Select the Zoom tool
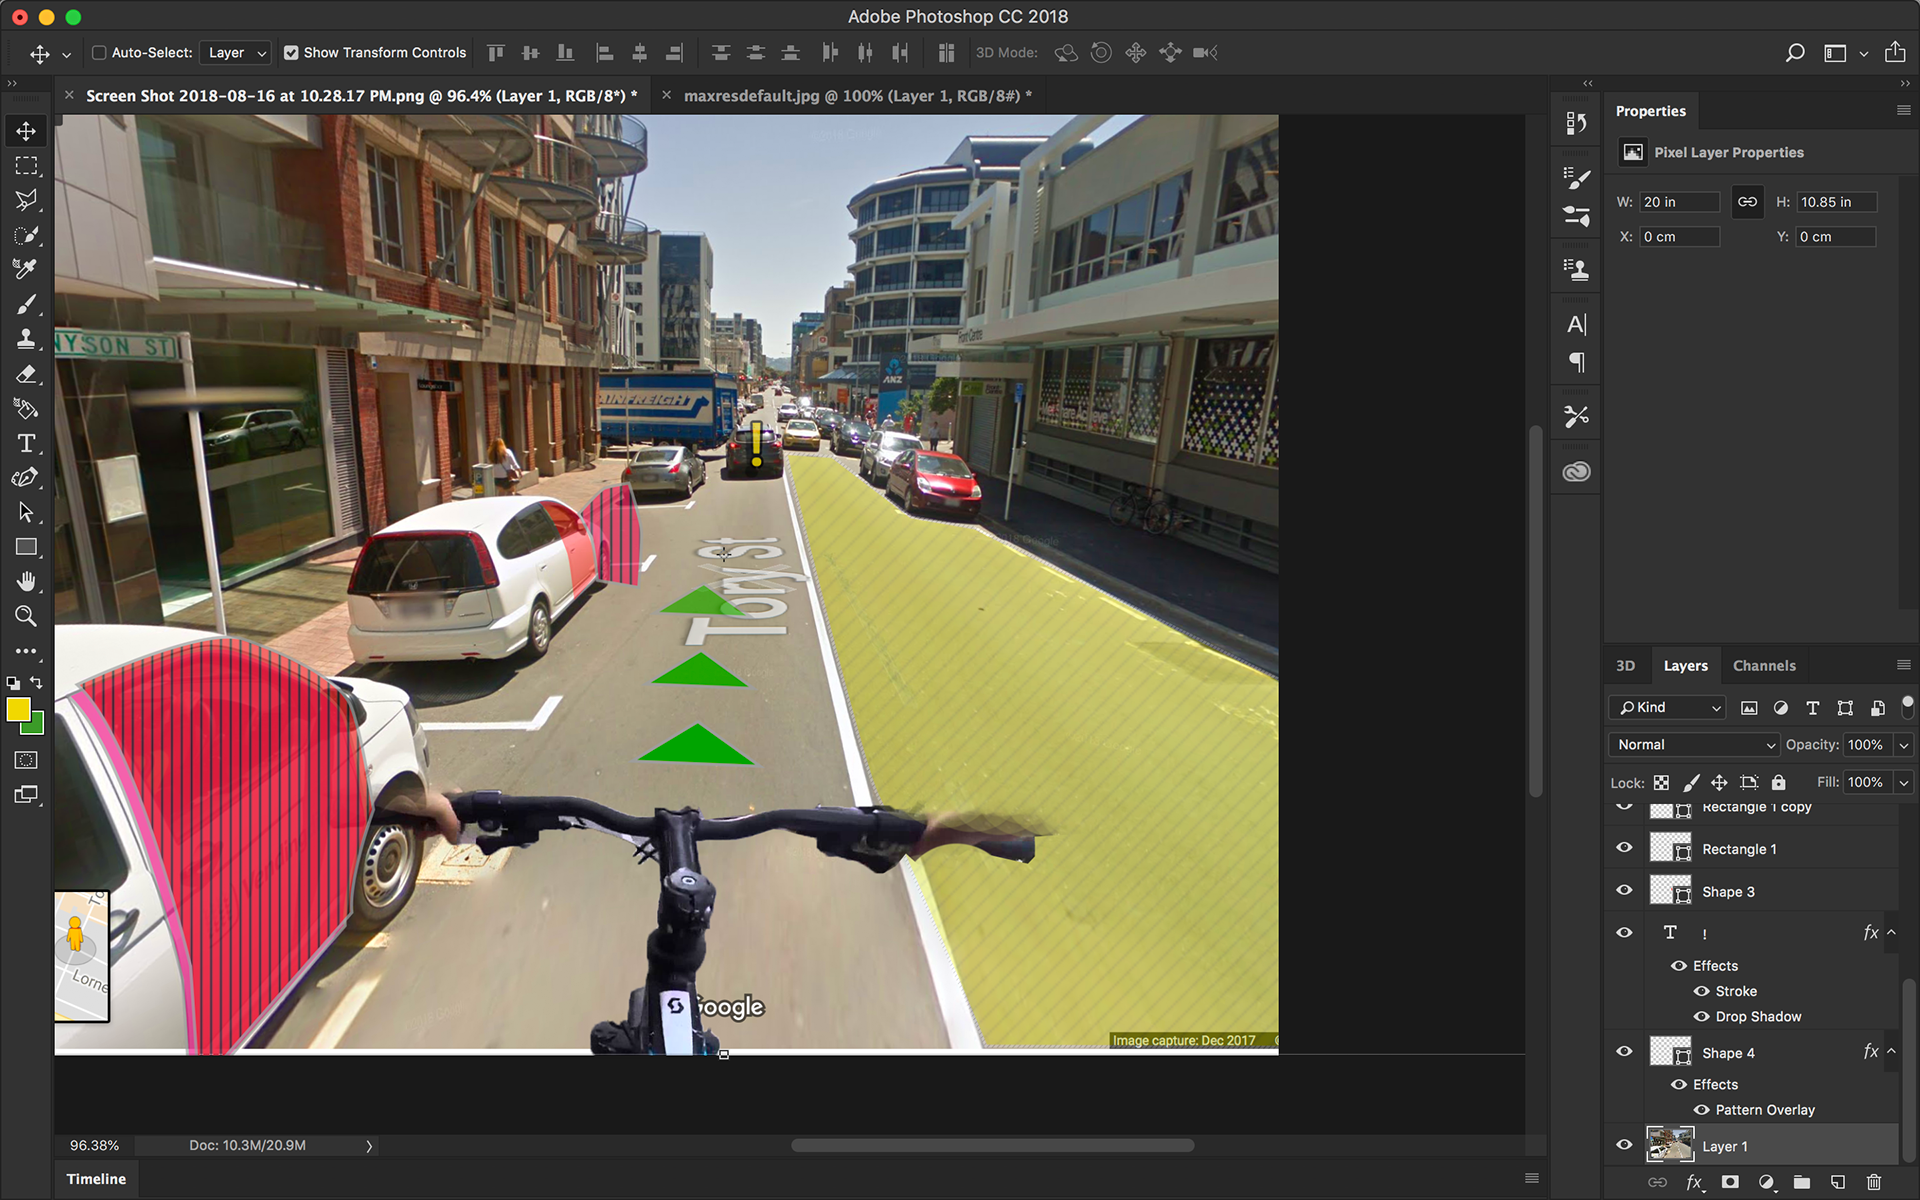This screenshot has width=1920, height=1200. (x=26, y=616)
